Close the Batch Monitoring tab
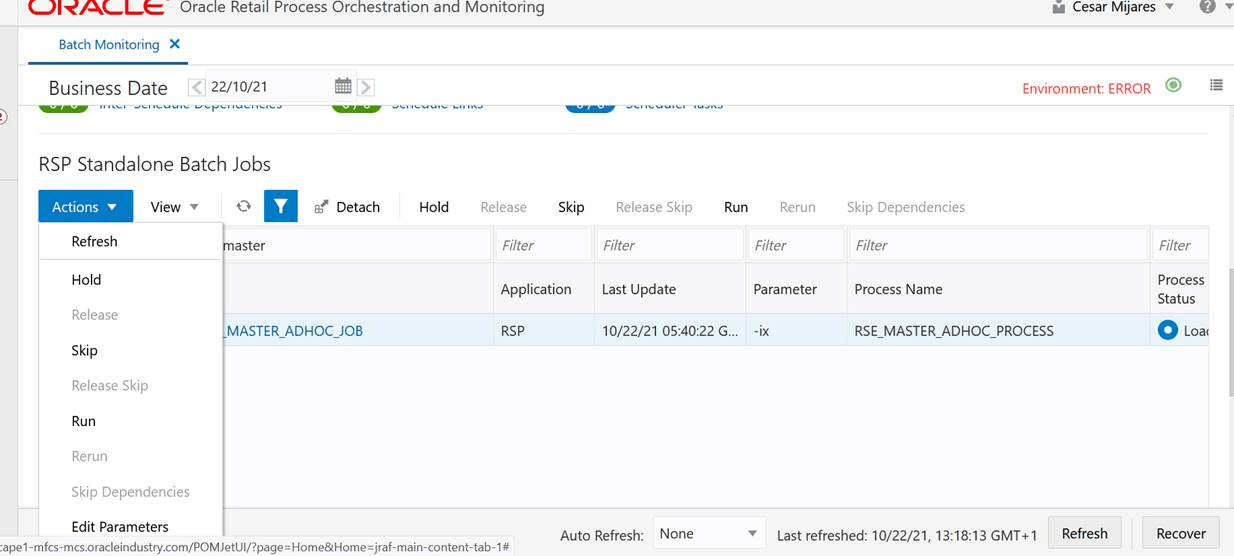This screenshot has width=1234, height=556. click(x=175, y=44)
